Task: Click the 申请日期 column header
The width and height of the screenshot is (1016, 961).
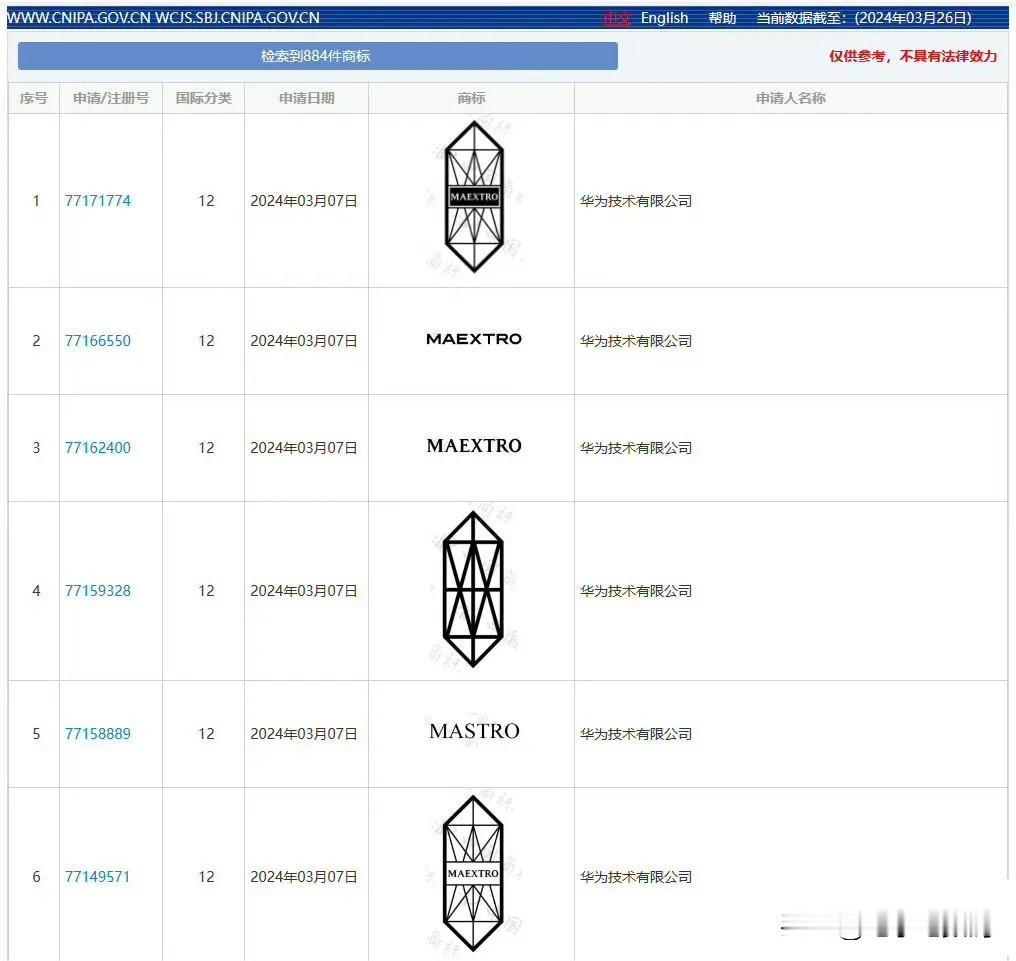Action: pyautogui.click(x=306, y=98)
